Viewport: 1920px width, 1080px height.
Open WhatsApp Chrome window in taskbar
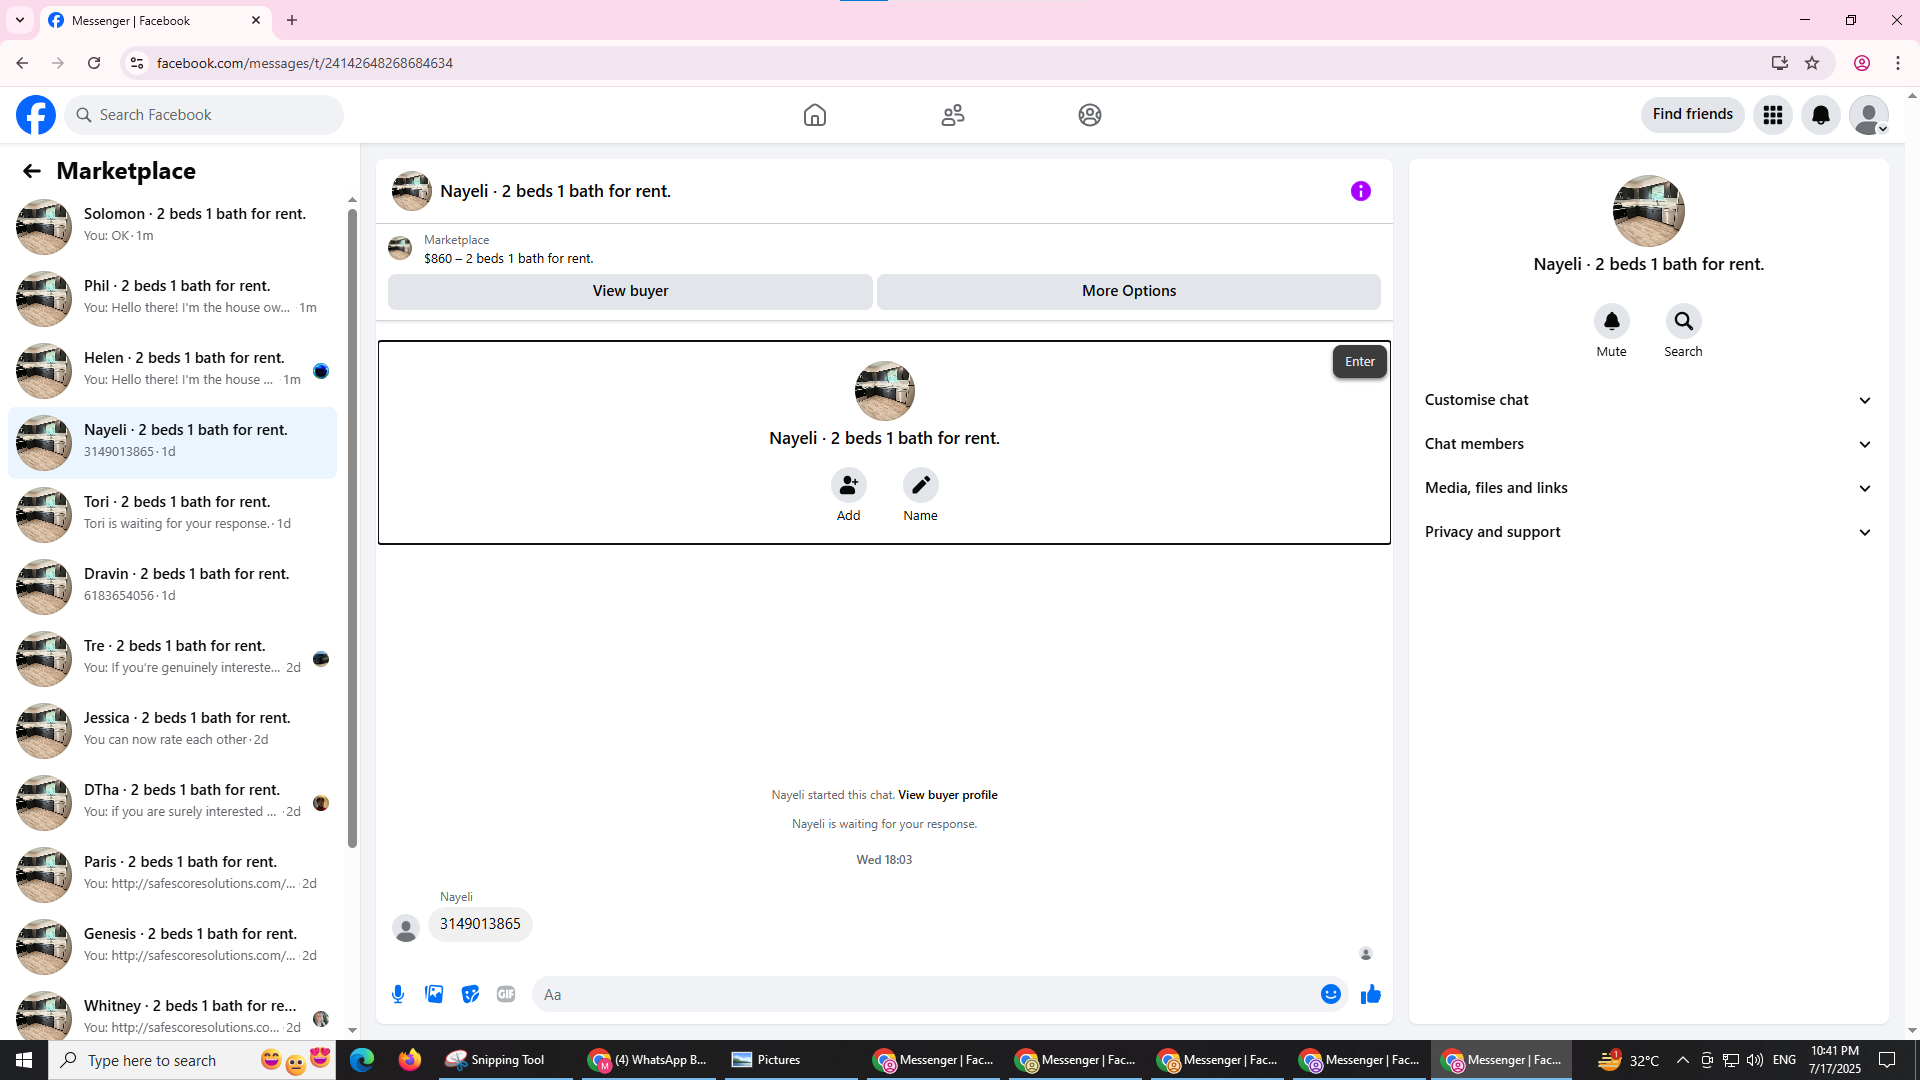(x=649, y=1060)
